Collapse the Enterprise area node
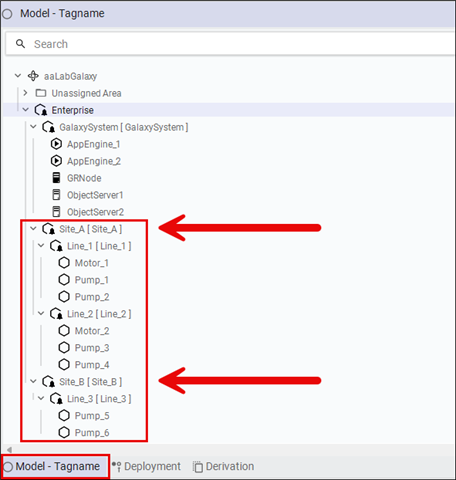The width and height of the screenshot is (456, 480). click(x=26, y=110)
